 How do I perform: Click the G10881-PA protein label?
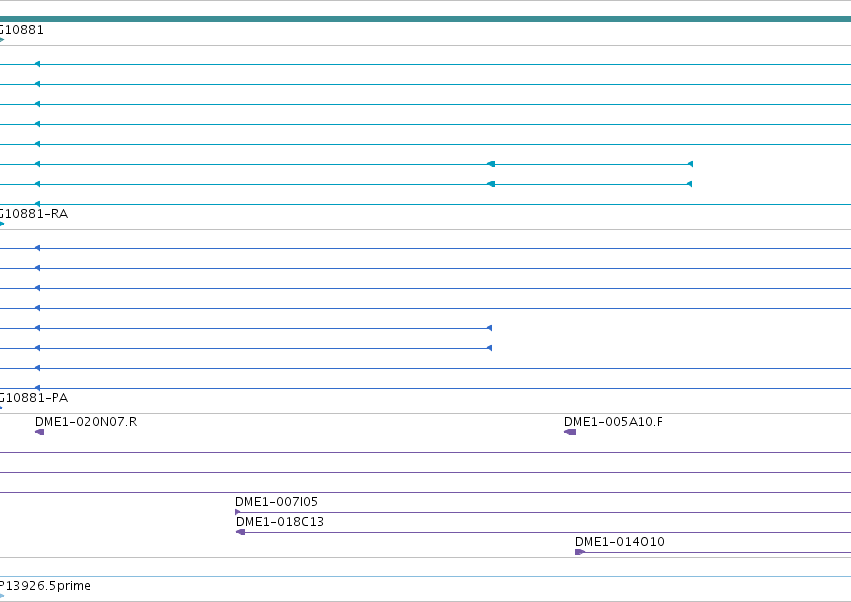[x=34, y=398]
